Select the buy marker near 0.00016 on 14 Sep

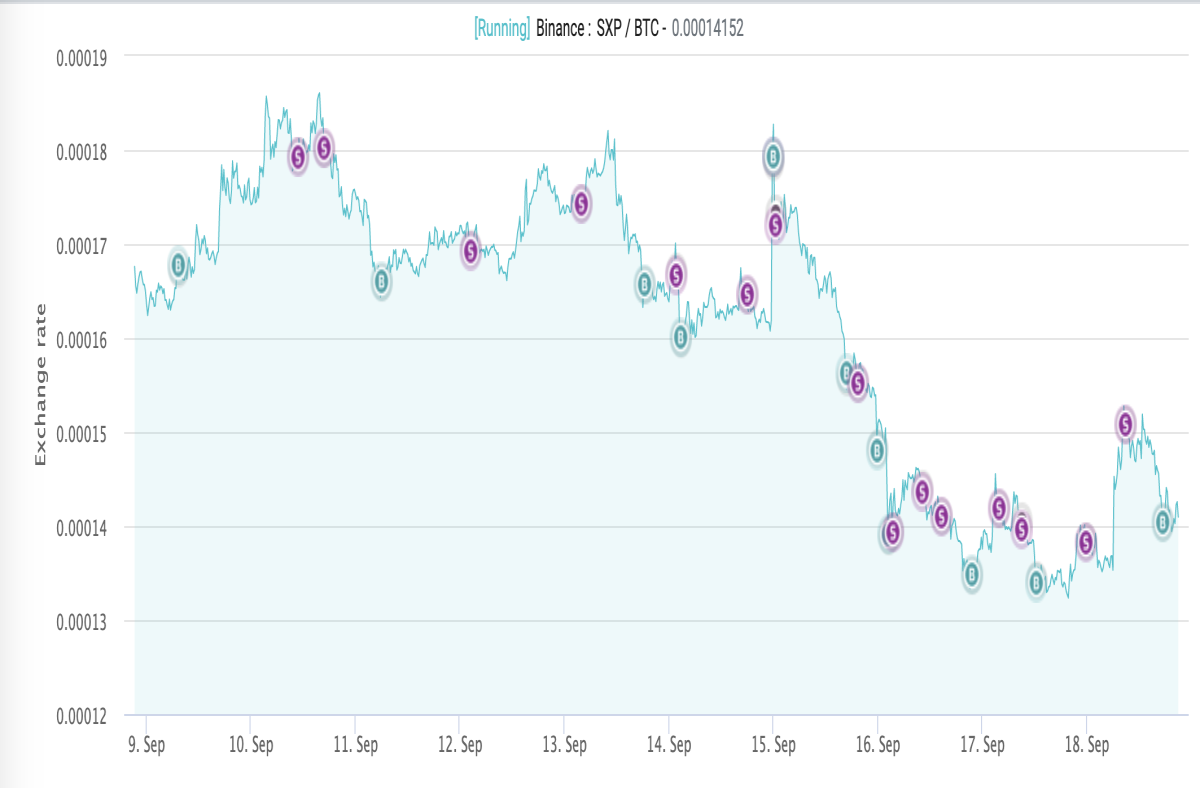tap(680, 338)
